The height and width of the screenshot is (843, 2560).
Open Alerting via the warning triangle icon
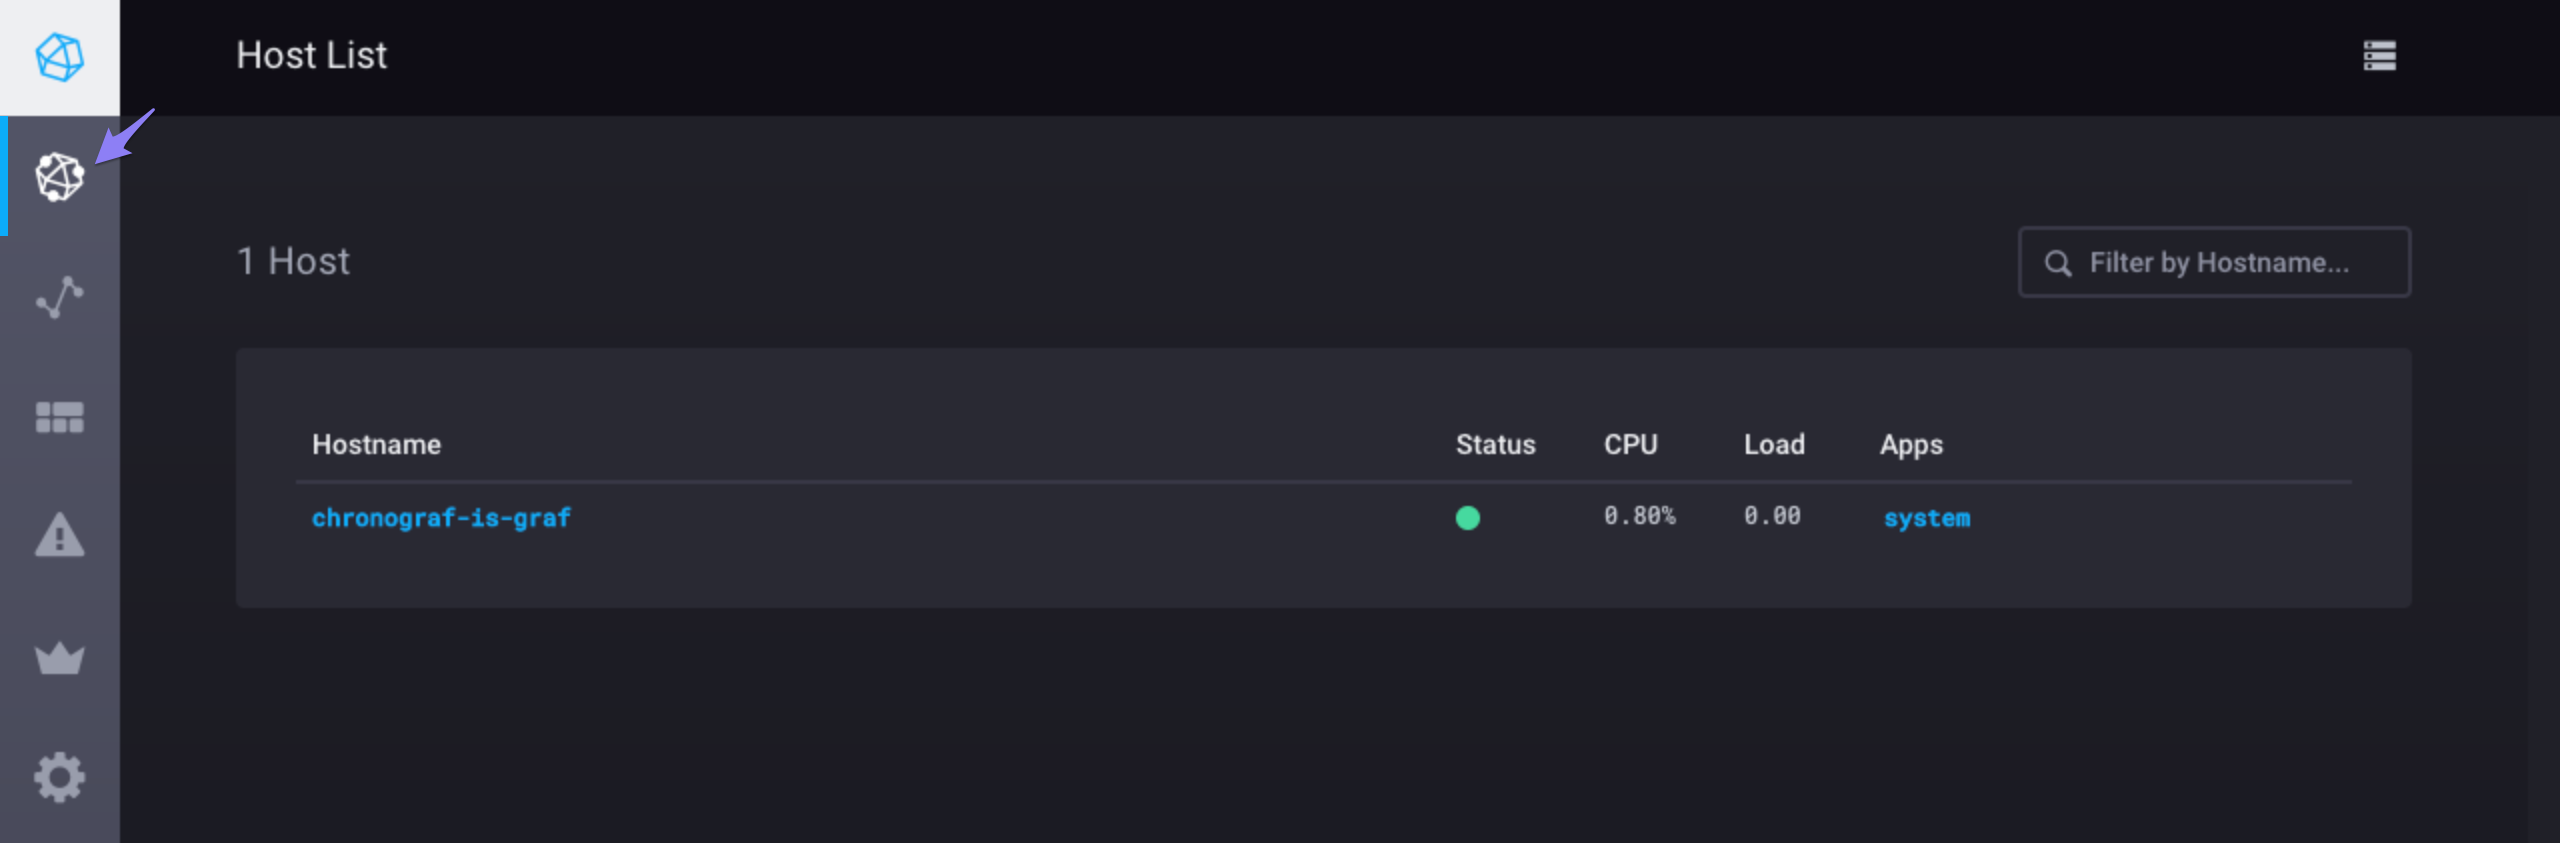point(59,535)
